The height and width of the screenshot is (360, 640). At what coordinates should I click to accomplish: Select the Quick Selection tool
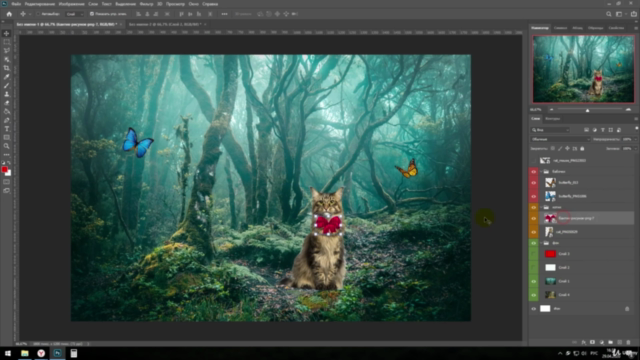pyautogui.click(x=7, y=59)
